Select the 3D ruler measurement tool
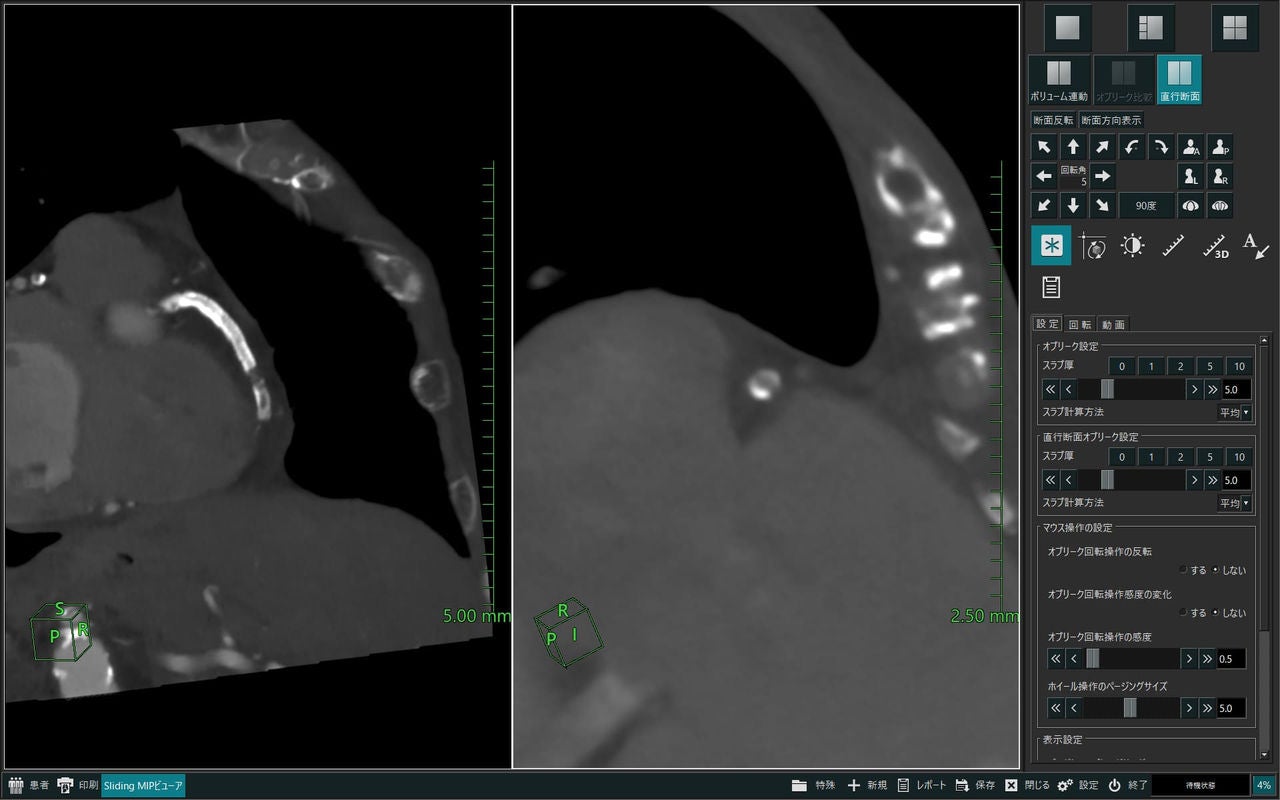The width and height of the screenshot is (1280, 800). click(x=1215, y=246)
